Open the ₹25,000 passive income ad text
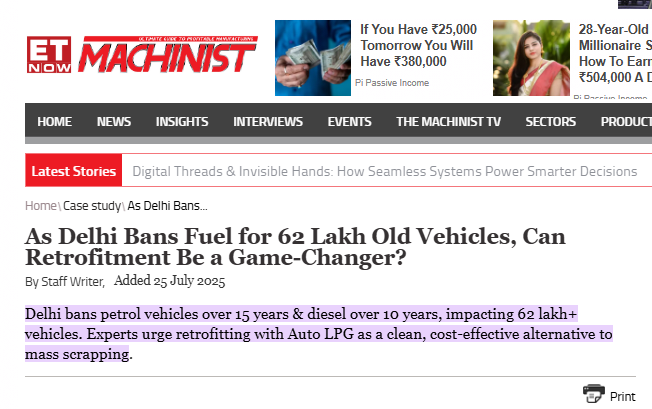 point(418,45)
